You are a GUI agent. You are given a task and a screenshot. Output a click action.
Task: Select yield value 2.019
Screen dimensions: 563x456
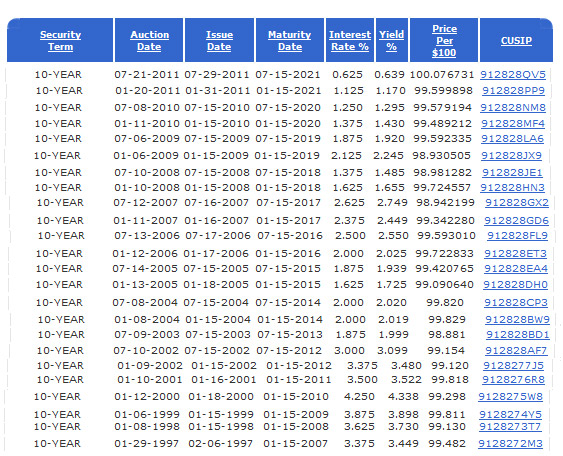(x=393, y=319)
